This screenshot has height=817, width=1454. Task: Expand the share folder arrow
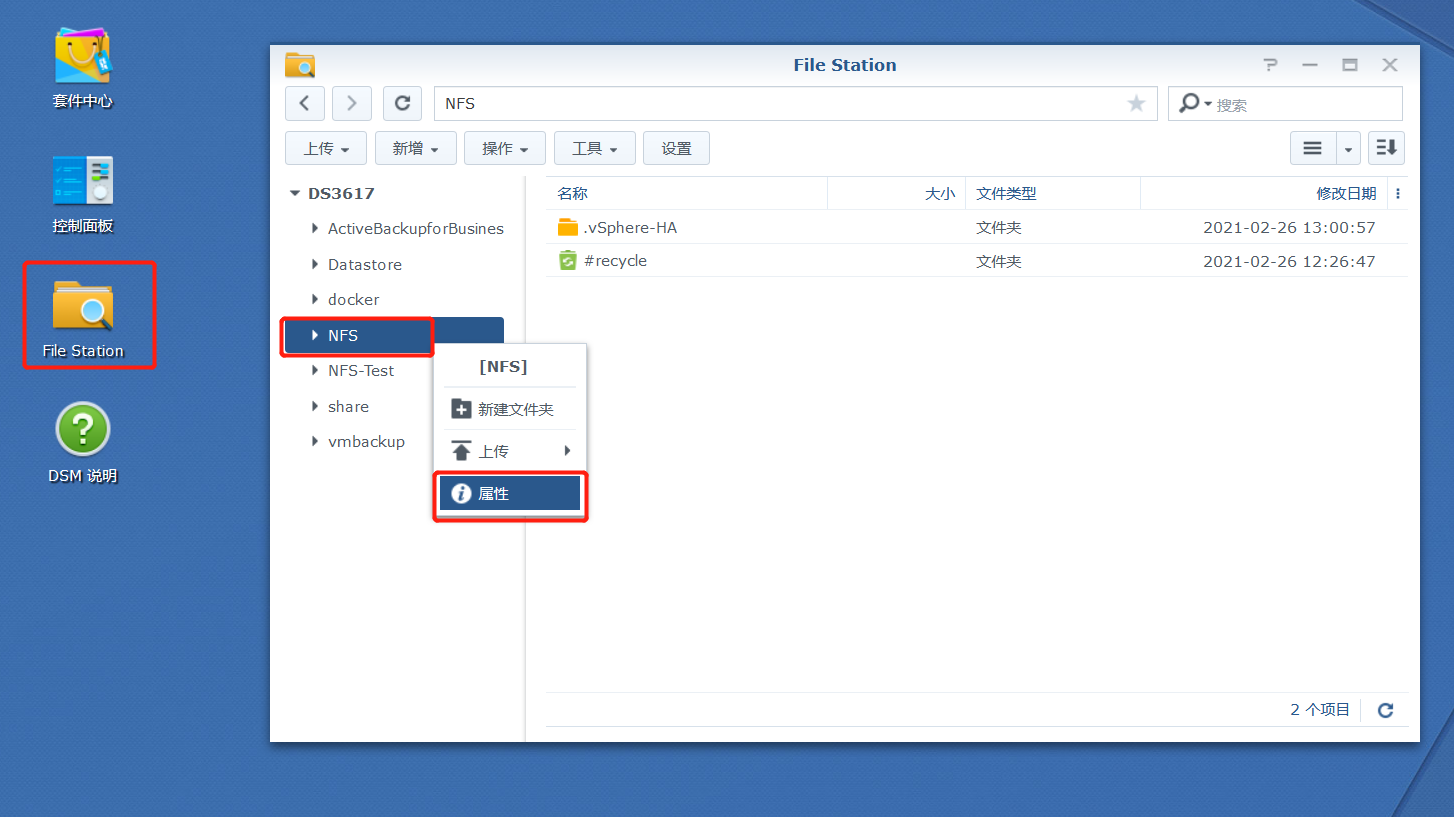click(x=315, y=407)
